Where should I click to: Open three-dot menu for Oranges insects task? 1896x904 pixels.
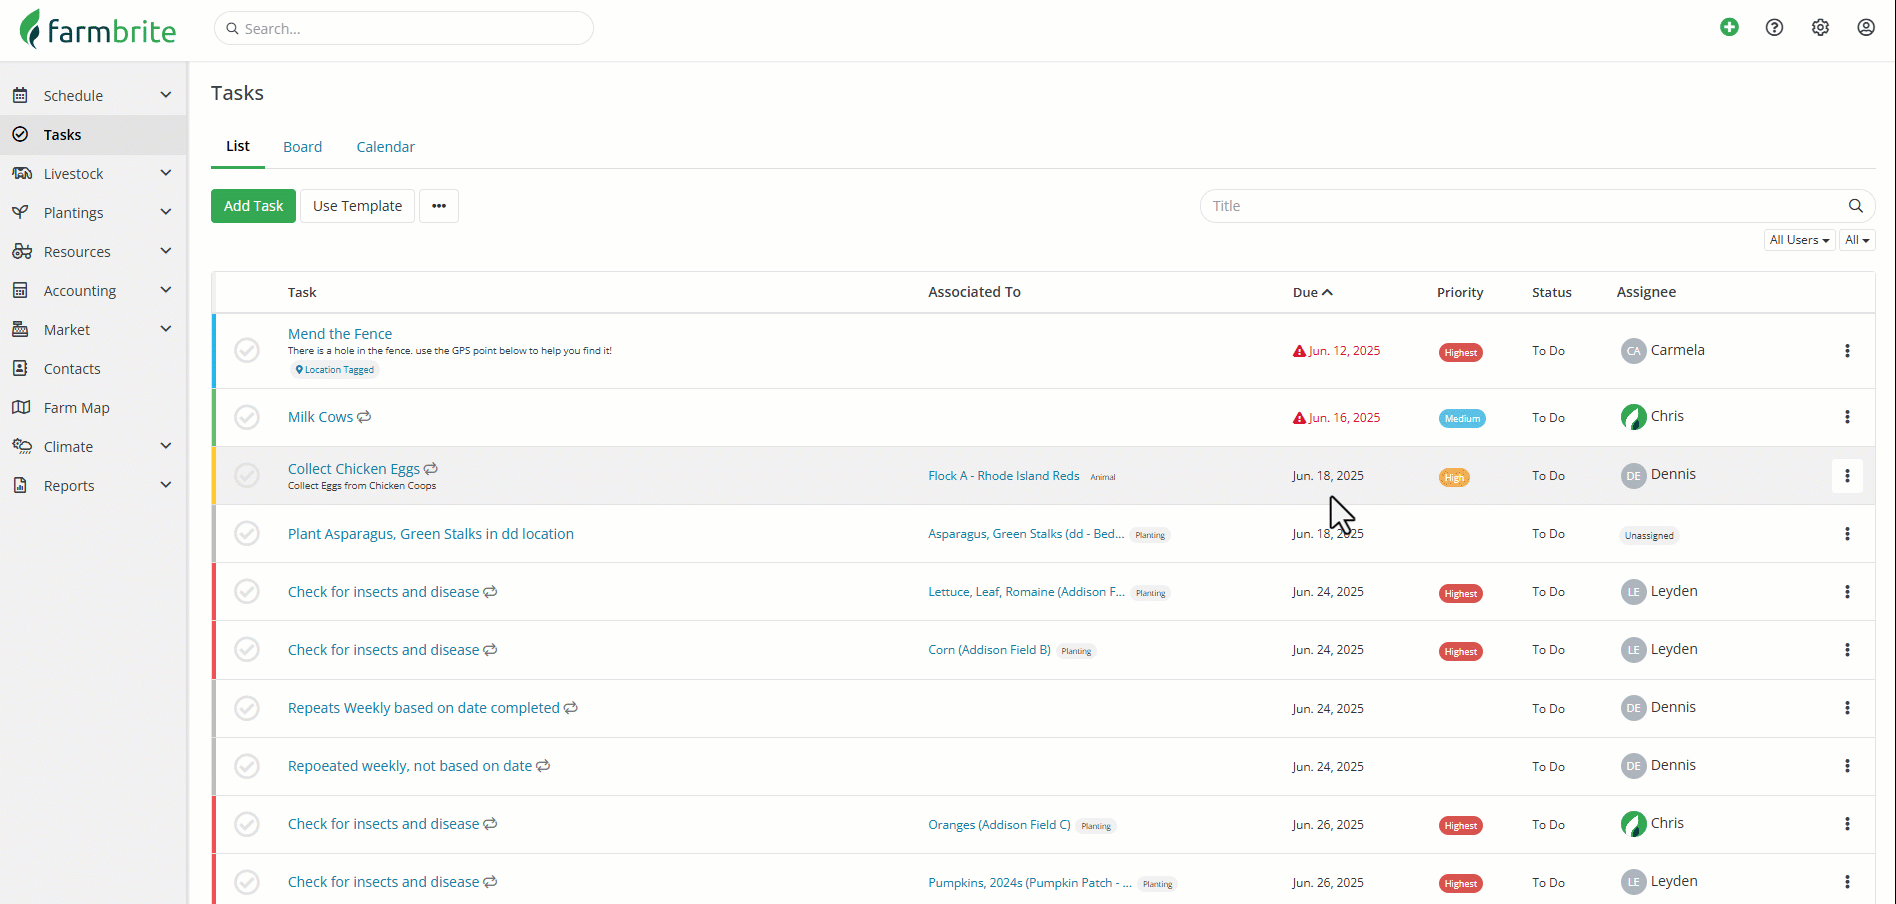(x=1847, y=824)
